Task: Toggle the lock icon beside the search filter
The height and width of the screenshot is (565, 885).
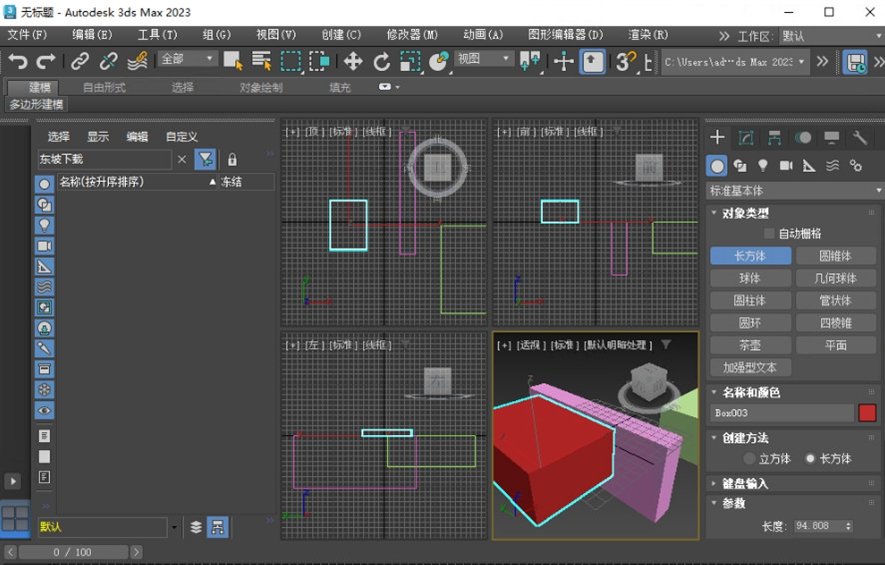Action: [x=232, y=160]
